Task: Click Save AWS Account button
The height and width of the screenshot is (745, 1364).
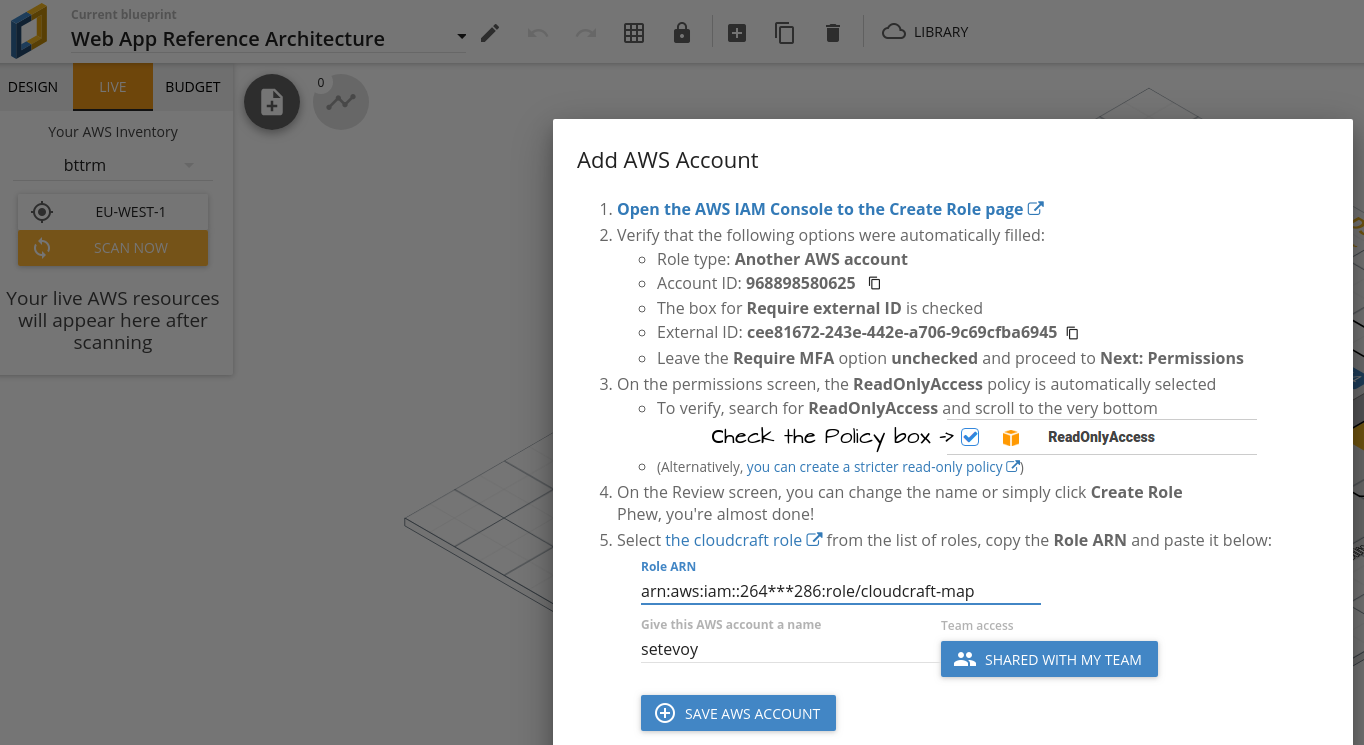Action: tap(738, 713)
